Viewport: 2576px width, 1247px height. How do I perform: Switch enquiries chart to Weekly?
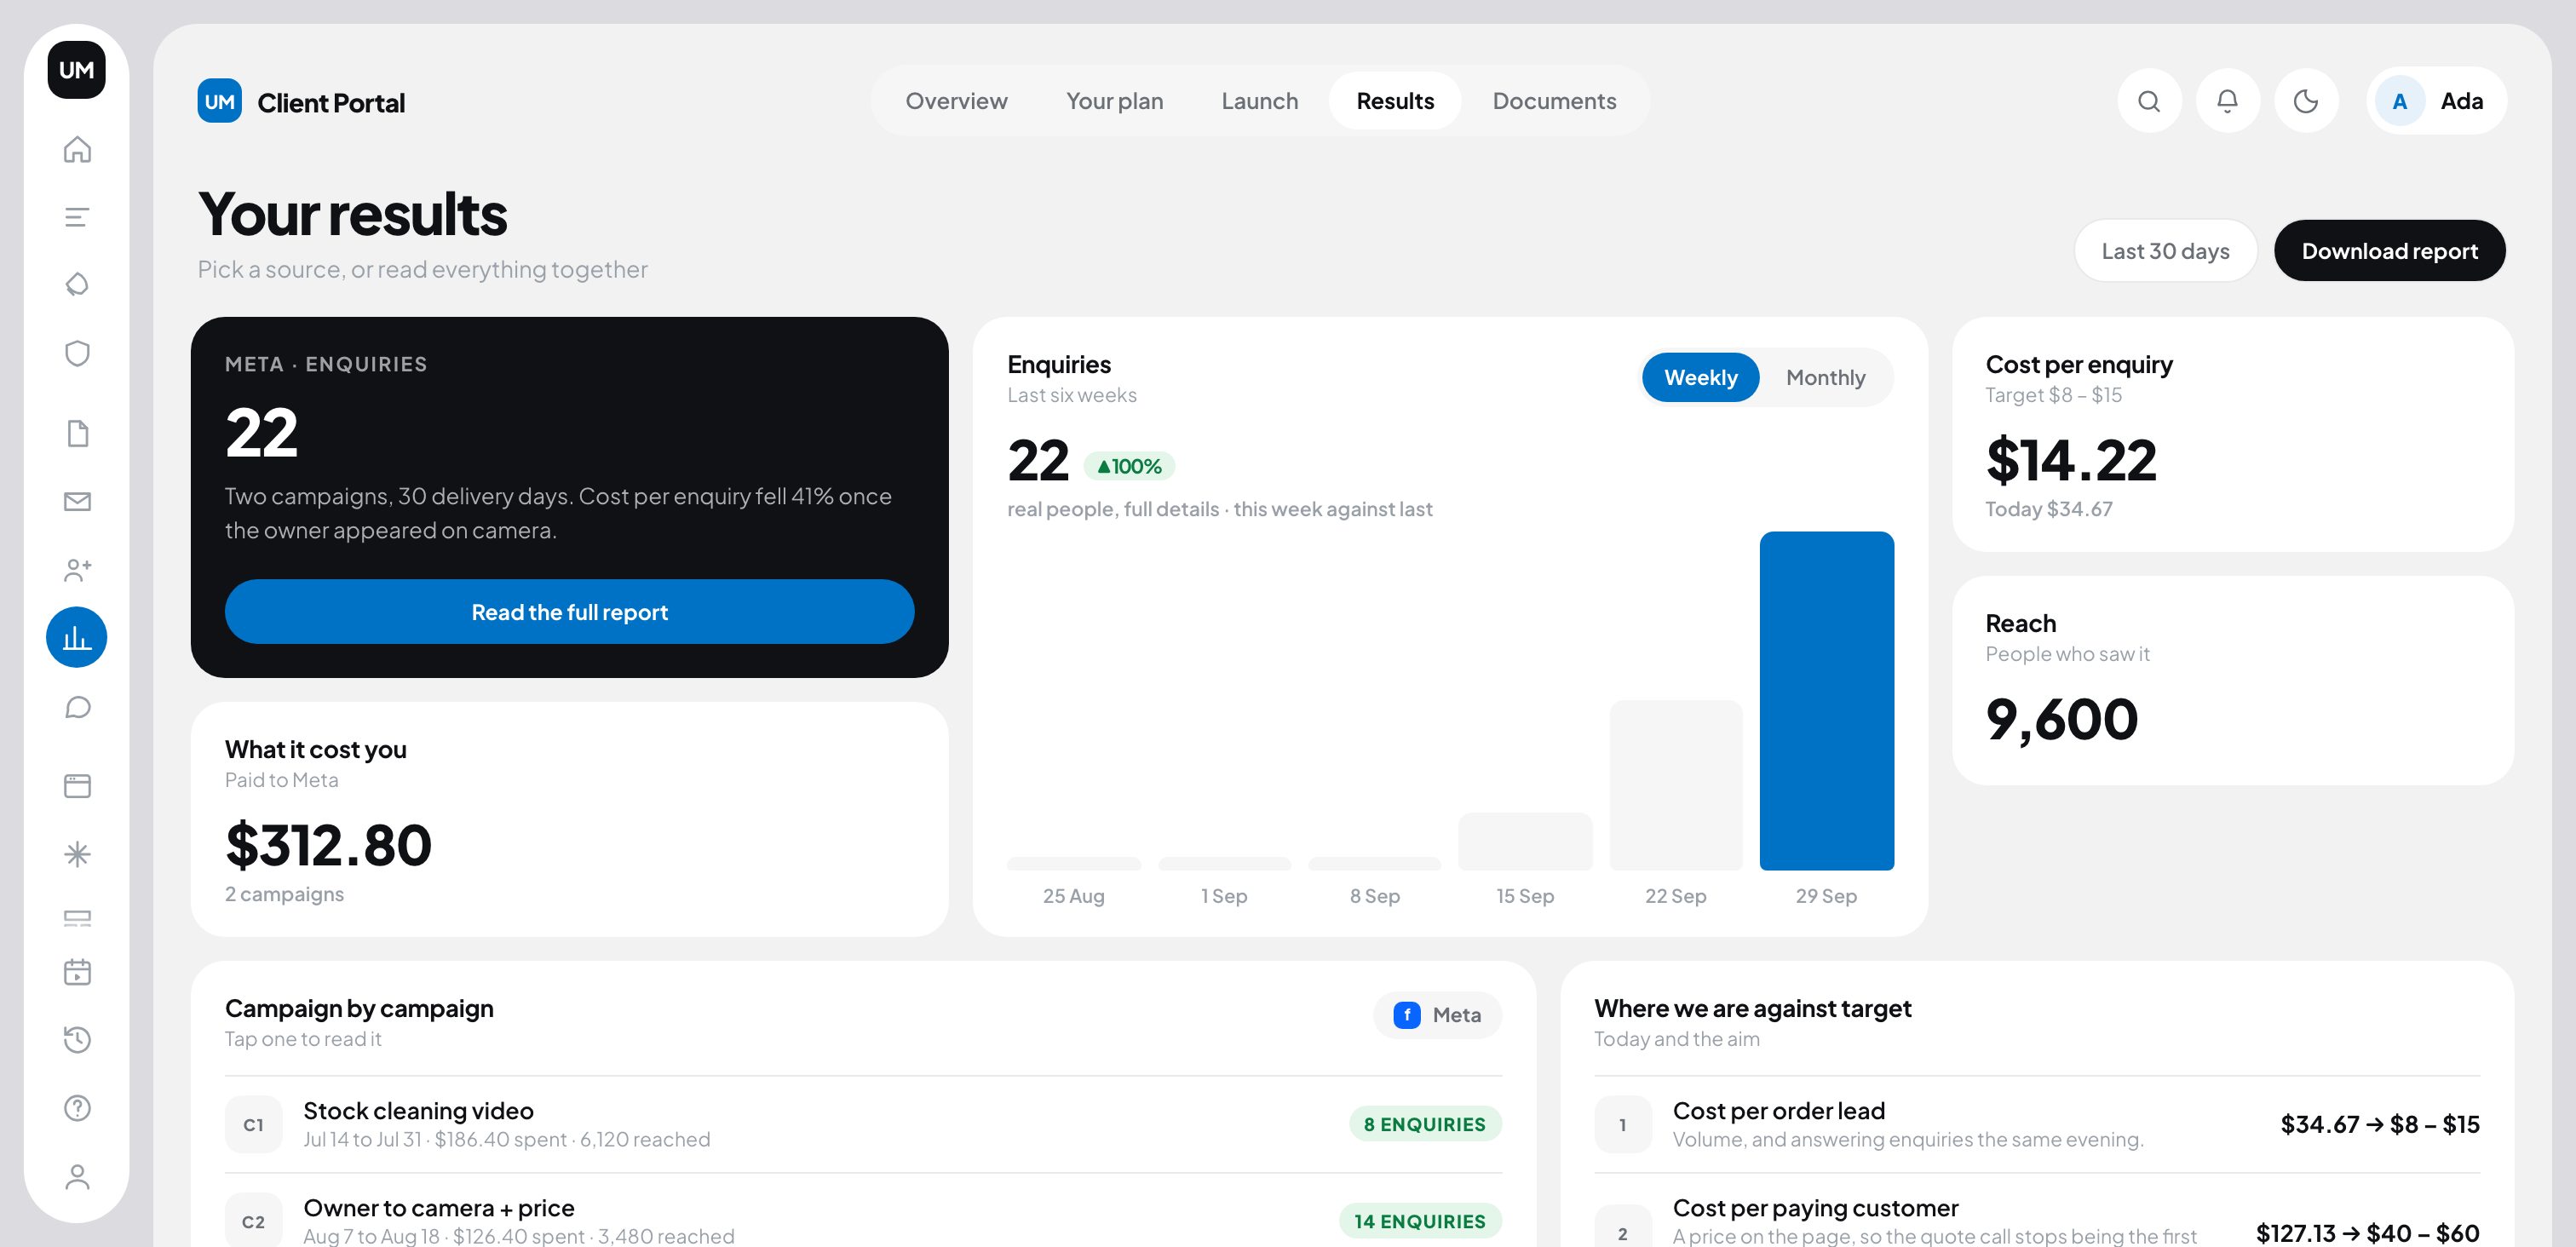tap(1700, 377)
